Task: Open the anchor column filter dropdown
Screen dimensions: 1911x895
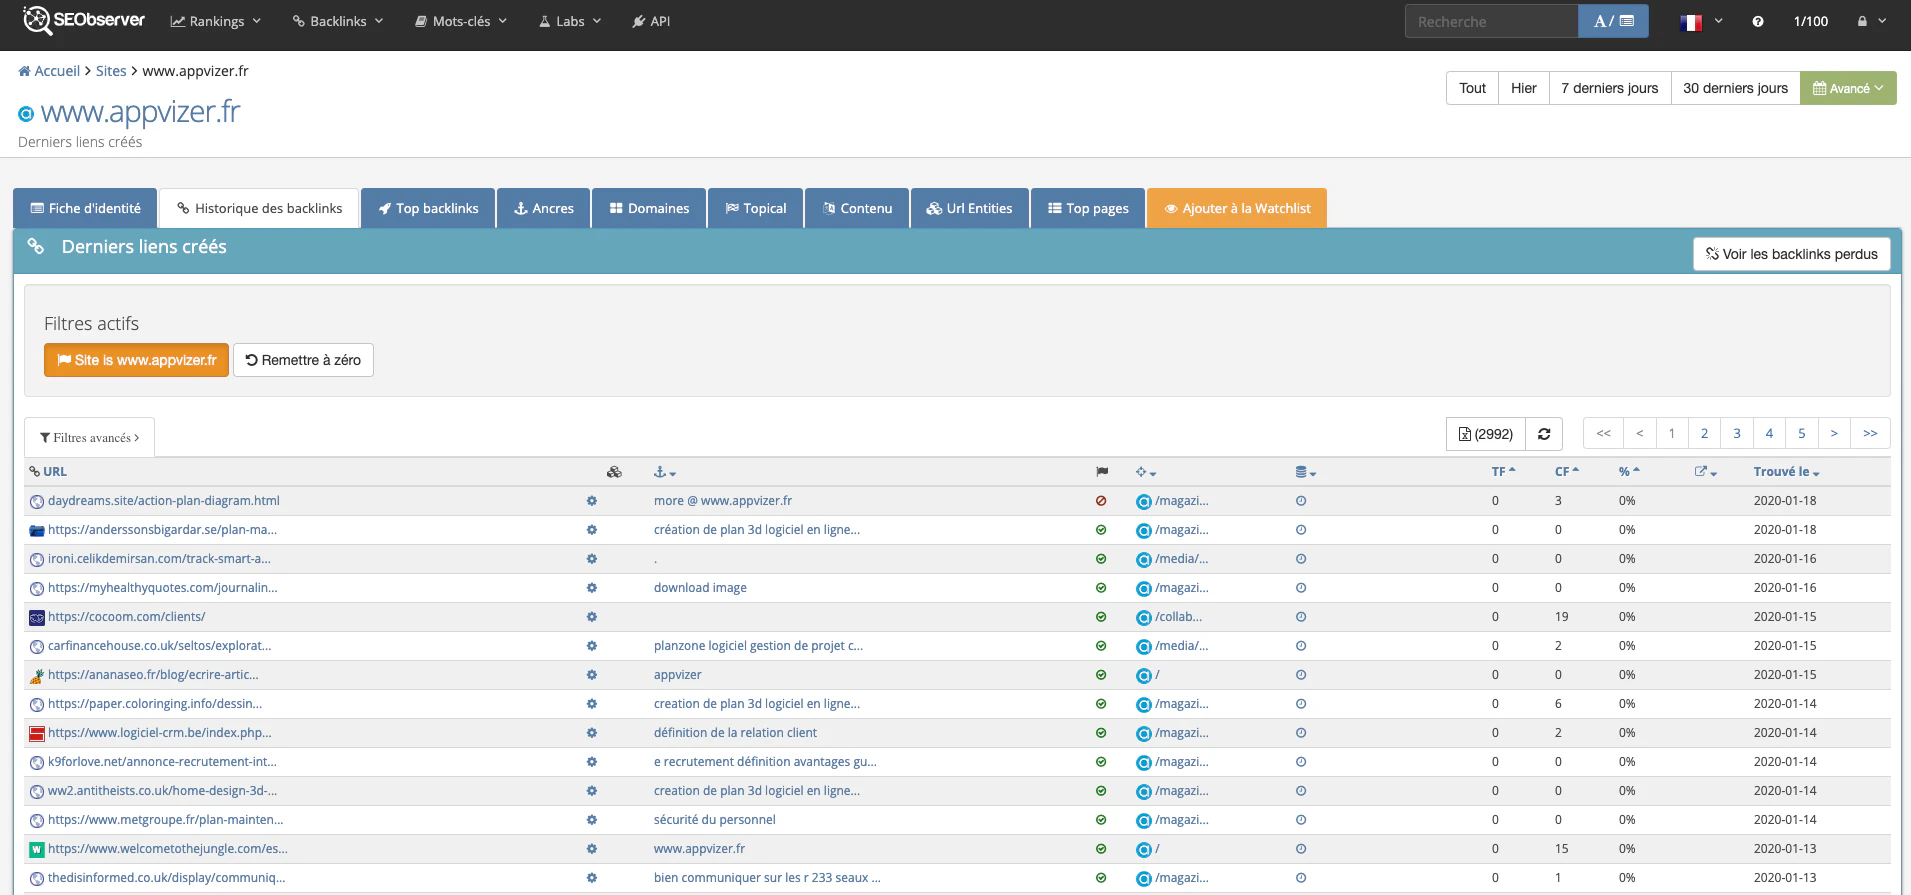Action: [x=665, y=472]
